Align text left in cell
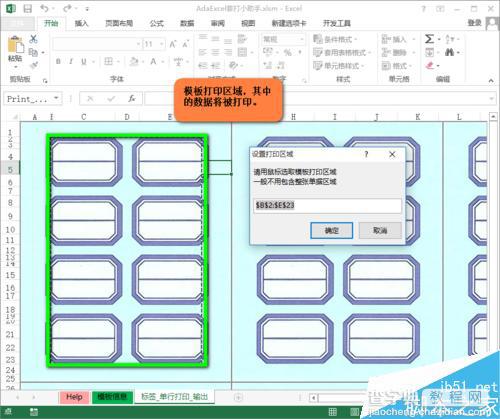Screen dimensions: 500x419 203,52
